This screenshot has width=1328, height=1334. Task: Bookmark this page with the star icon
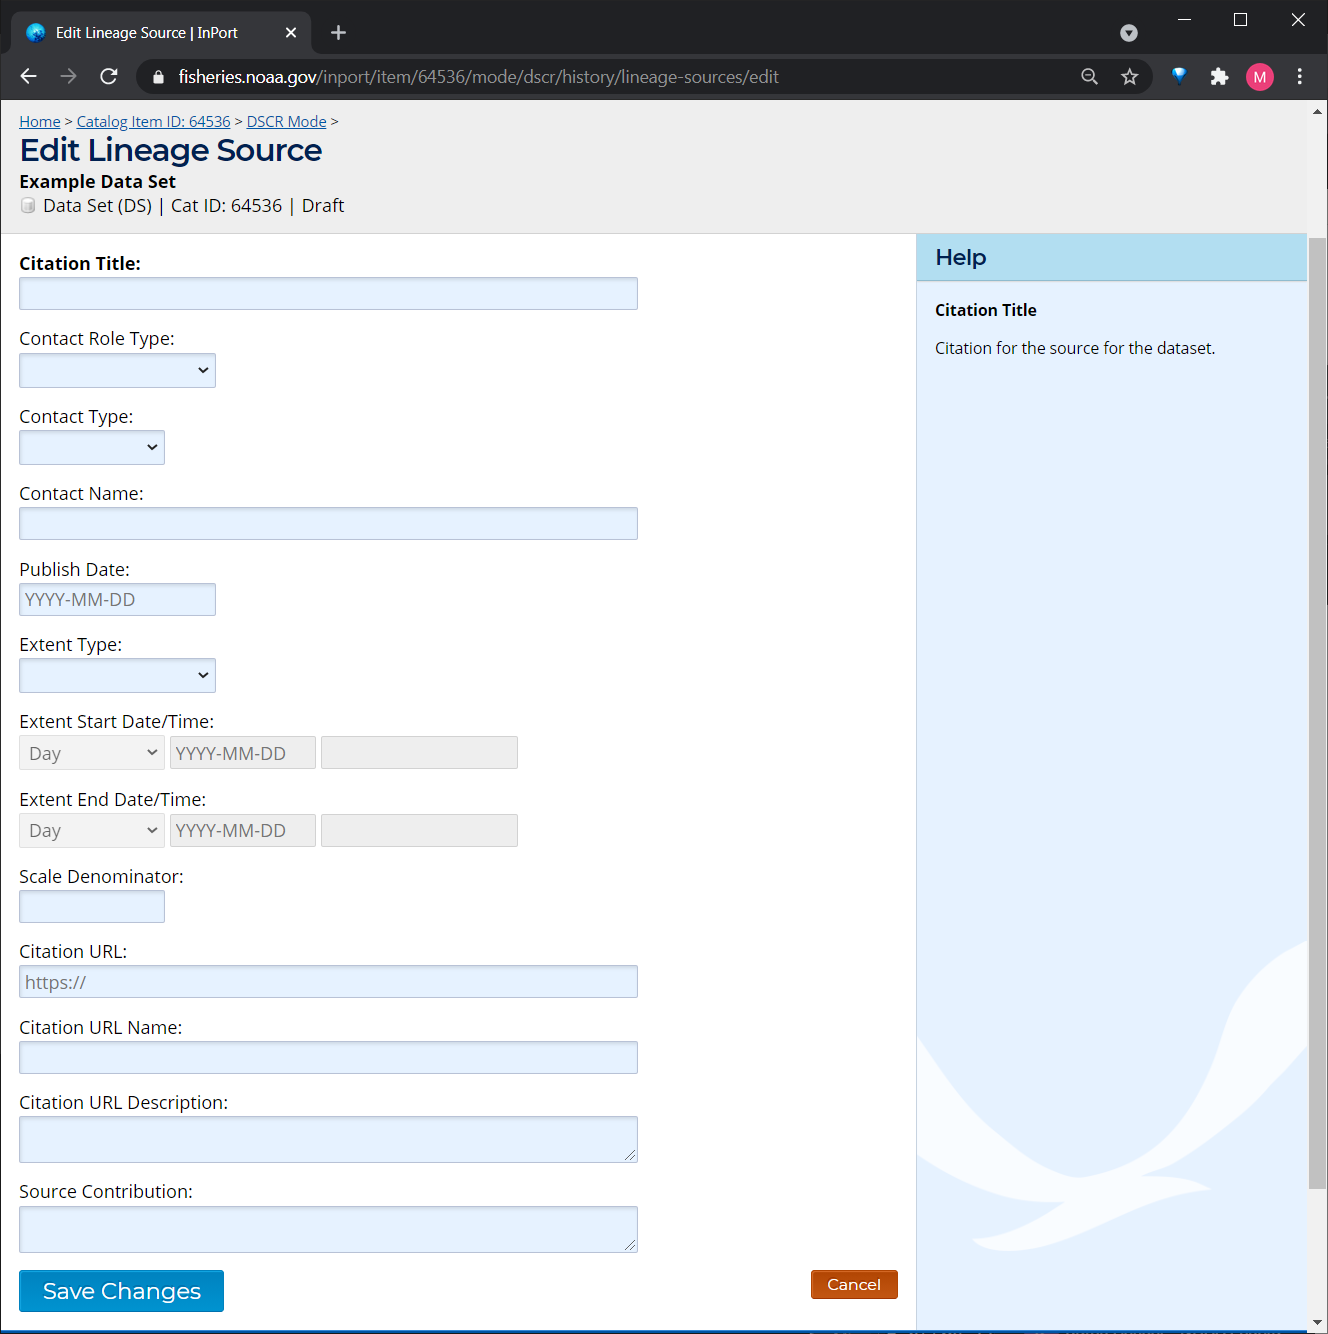[1129, 76]
